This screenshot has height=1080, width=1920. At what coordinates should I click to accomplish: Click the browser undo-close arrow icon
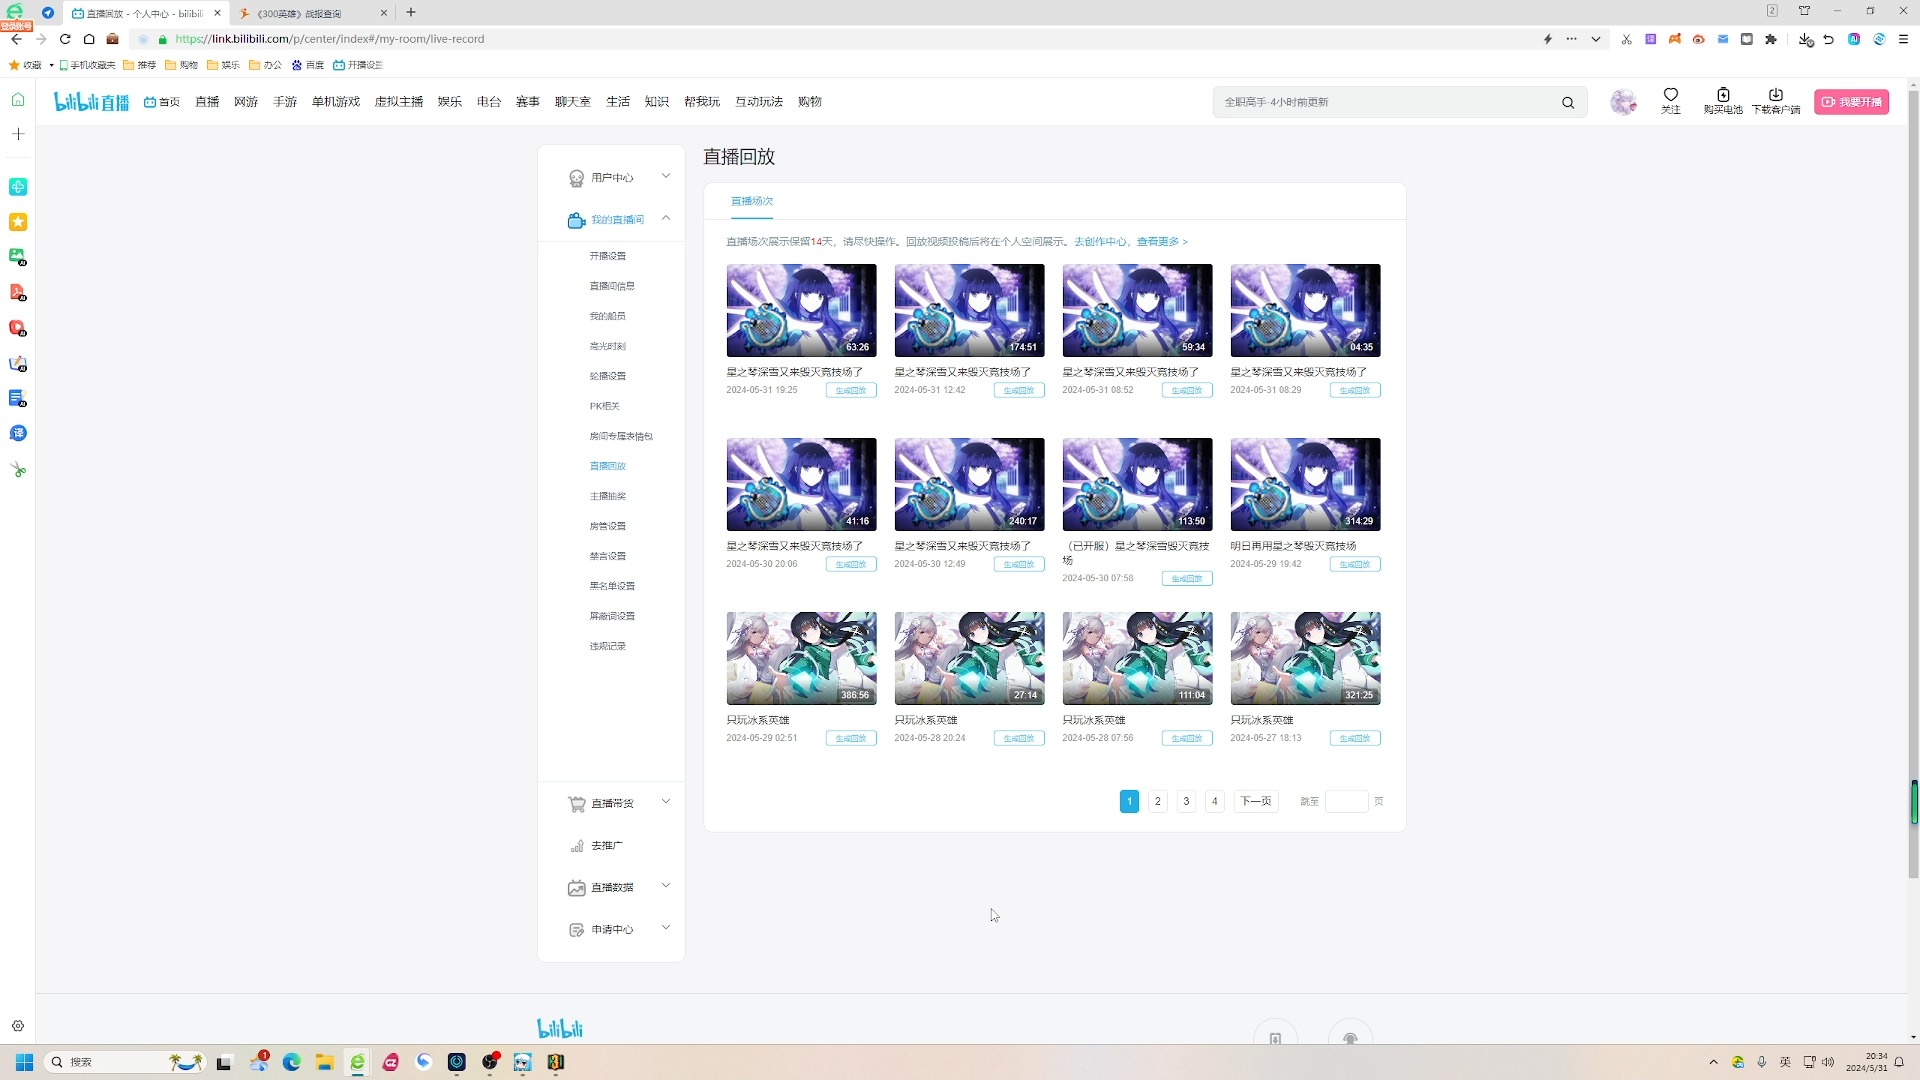pyautogui.click(x=1829, y=39)
